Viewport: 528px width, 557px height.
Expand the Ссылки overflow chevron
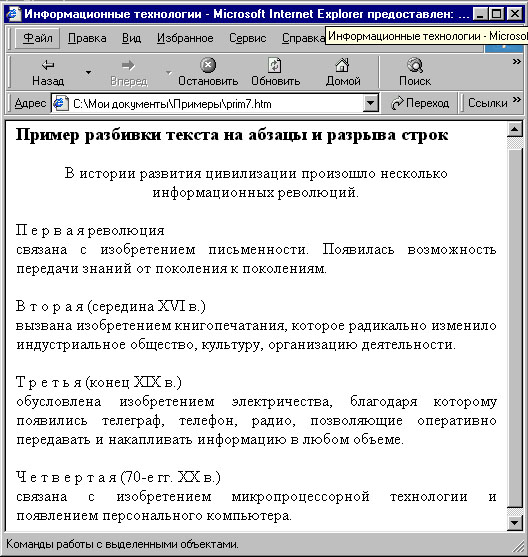[x=517, y=99]
